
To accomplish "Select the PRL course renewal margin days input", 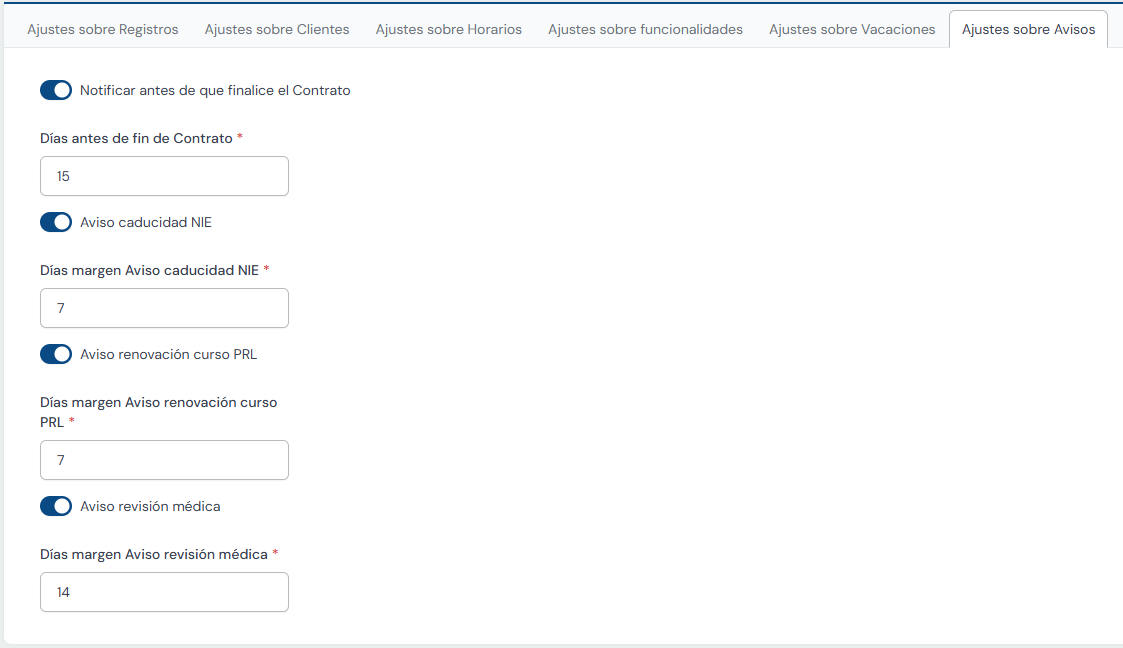I will (164, 460).
